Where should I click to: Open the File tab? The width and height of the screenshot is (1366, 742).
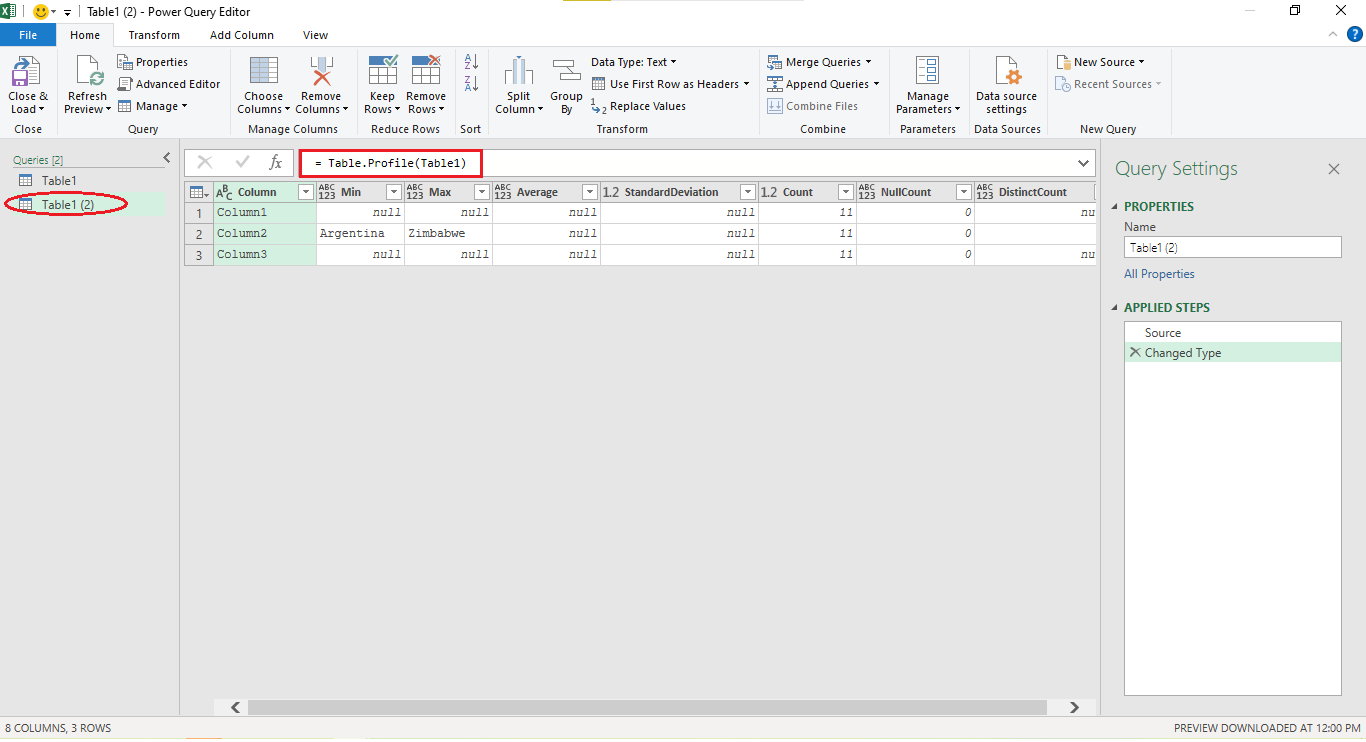28,35
